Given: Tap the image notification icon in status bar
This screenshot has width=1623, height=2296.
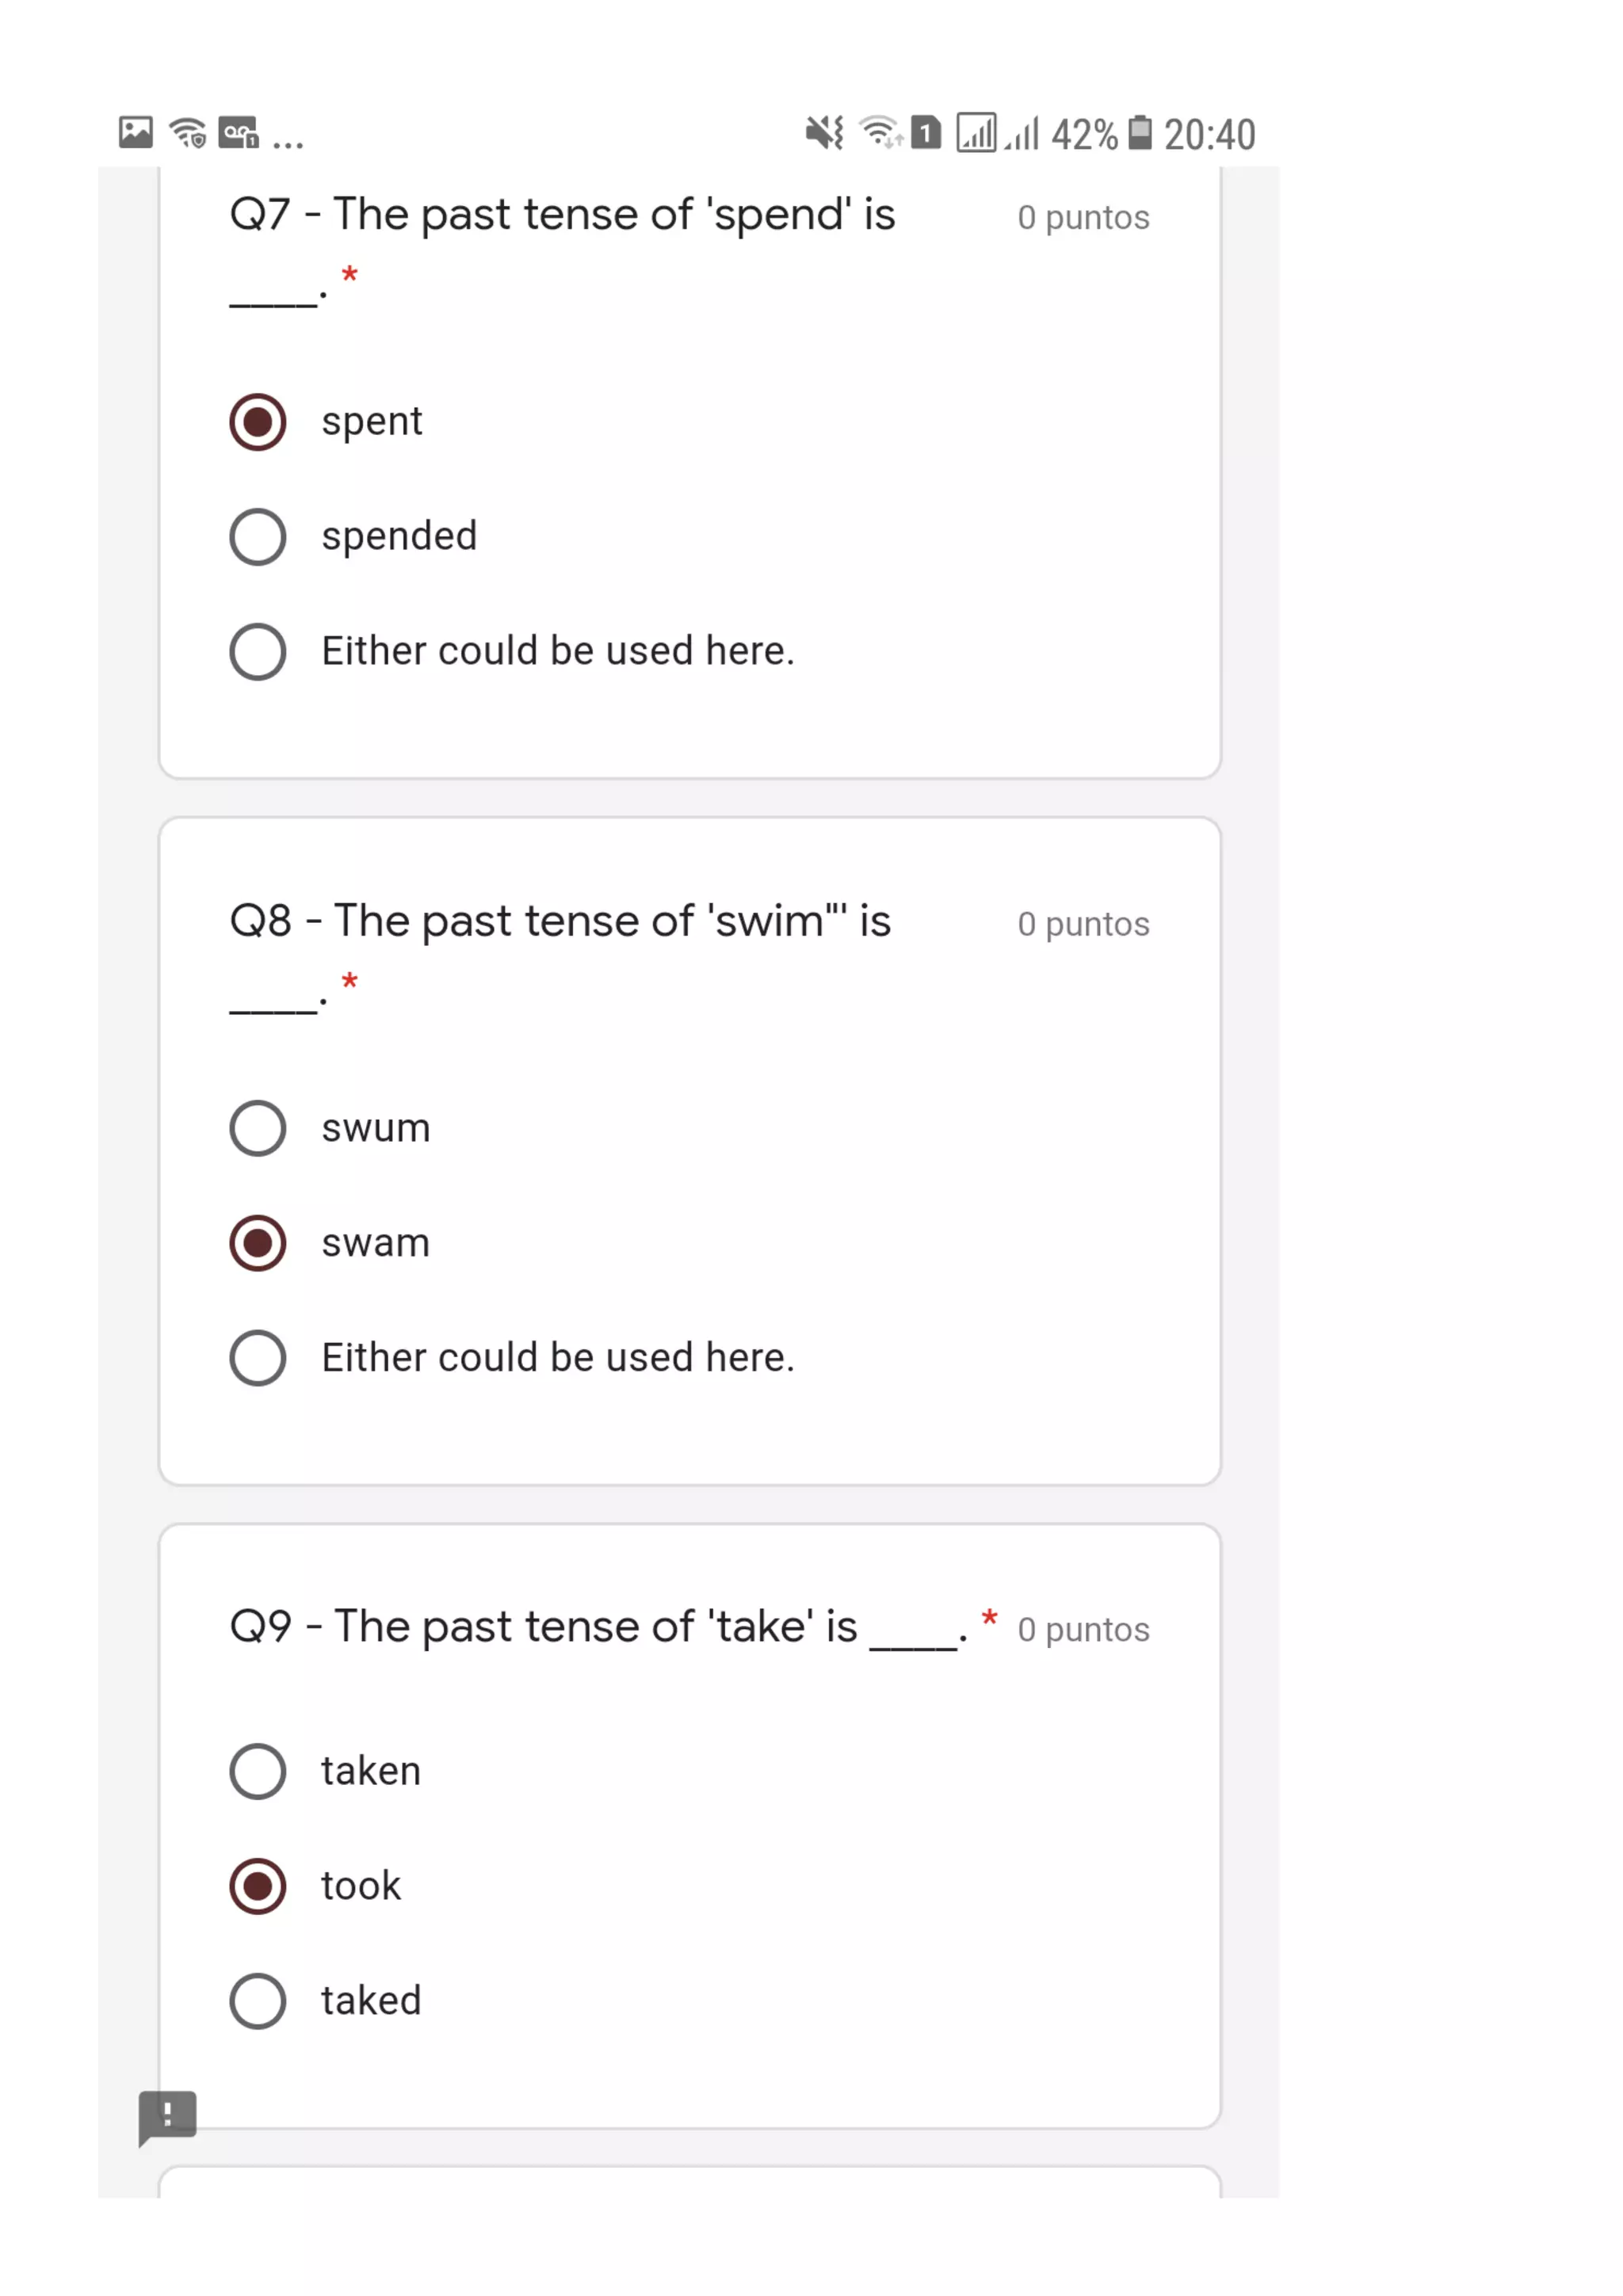Looking at the screenshot, I should (x=136, y=132).
